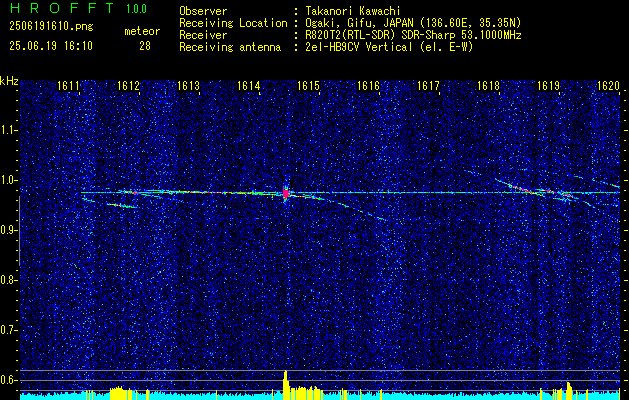This screenshot has width=629, height=400.
Task: Click the tallest yellow spike in the bottom power graph
Action: pyautogui.click(x=286, y=385)
